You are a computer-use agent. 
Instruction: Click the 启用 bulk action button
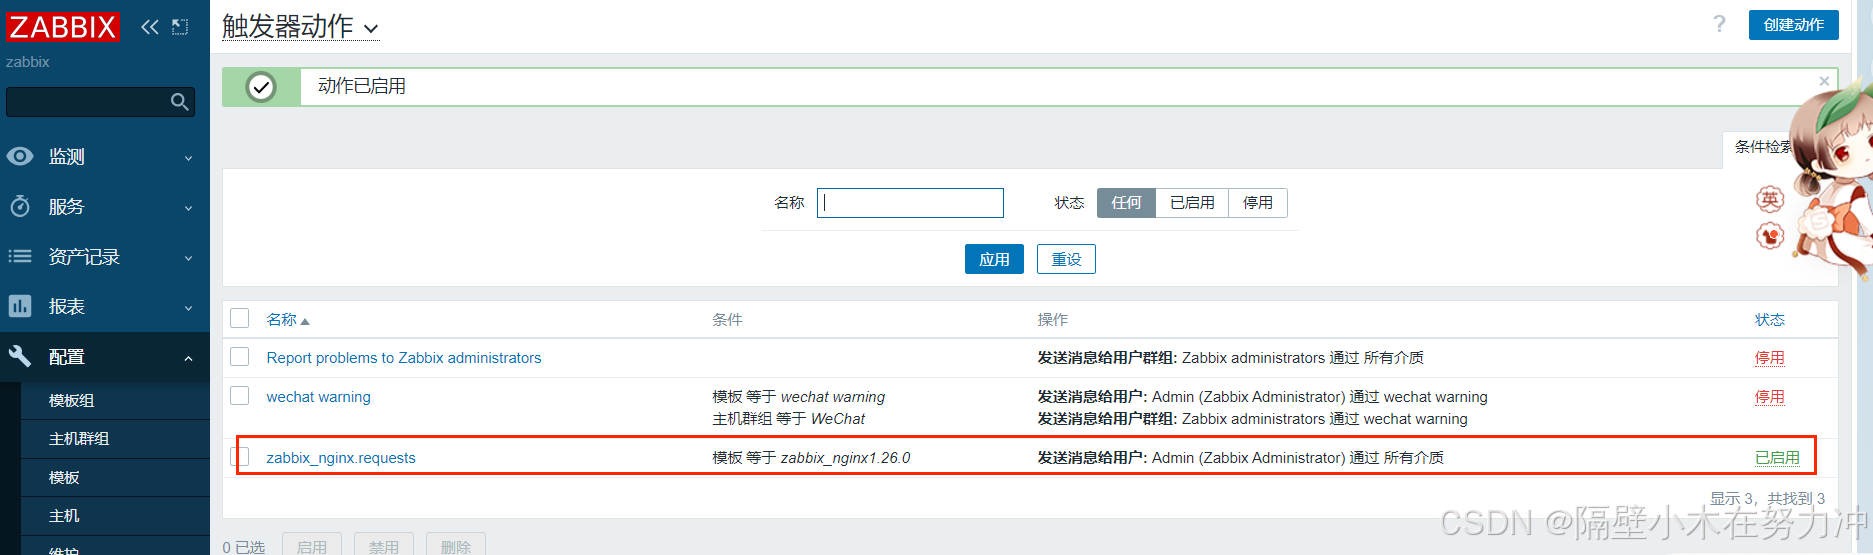[312, 546]
